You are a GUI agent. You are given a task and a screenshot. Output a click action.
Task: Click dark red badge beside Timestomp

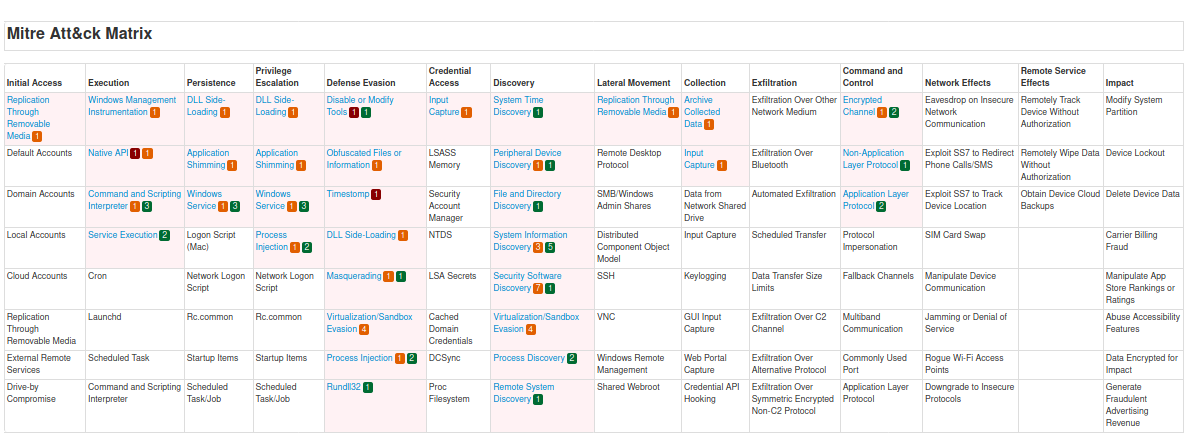coord(376,194)
